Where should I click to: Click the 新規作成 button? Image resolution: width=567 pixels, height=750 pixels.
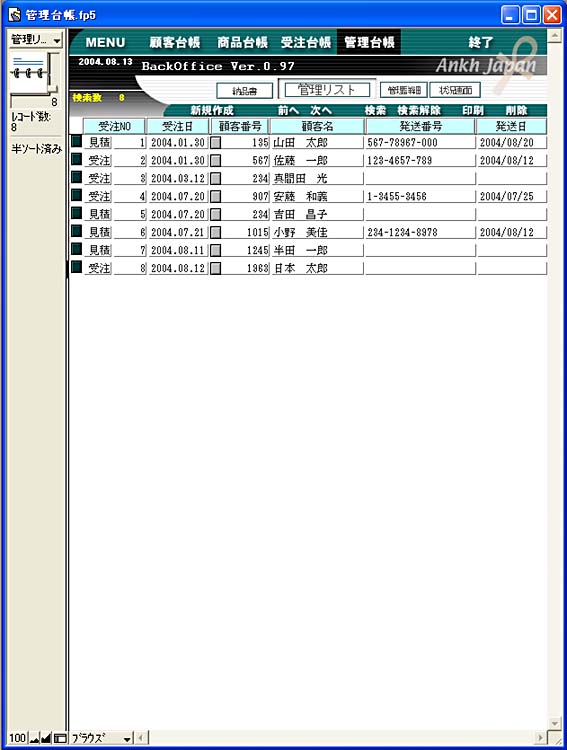(x=212, y=110)
